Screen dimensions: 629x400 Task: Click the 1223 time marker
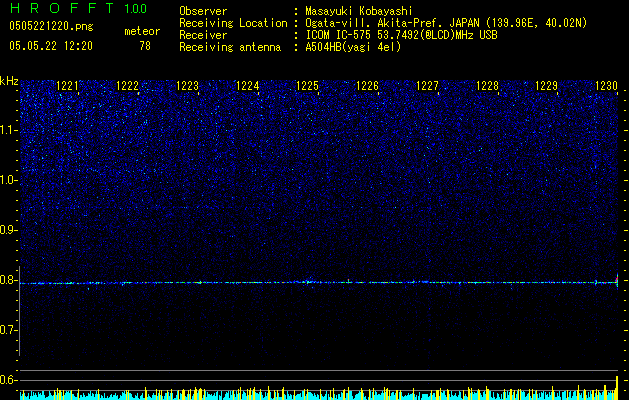(187, 86)
